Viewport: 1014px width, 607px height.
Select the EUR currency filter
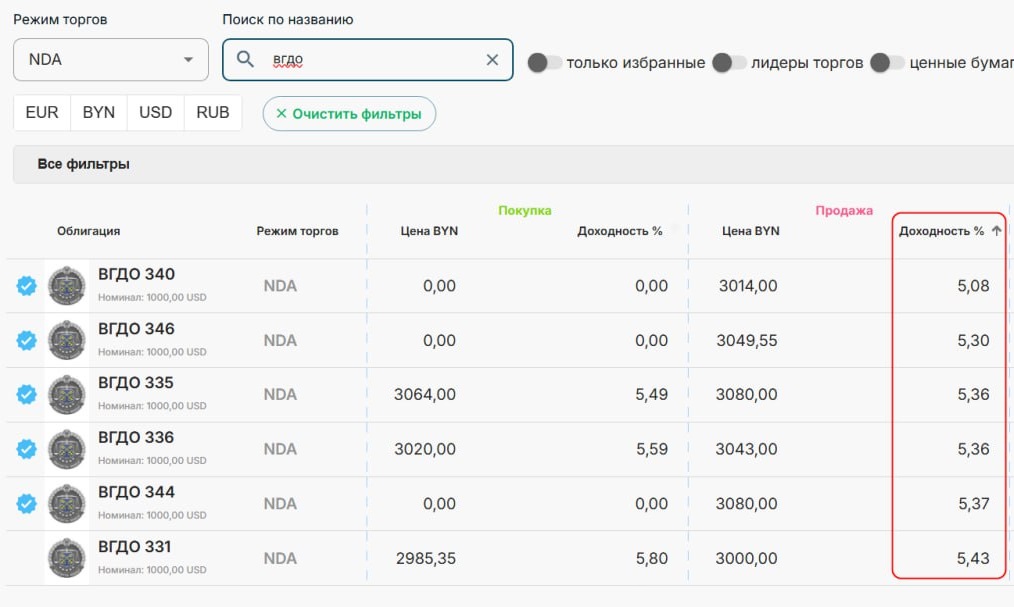tap(42, 113)
